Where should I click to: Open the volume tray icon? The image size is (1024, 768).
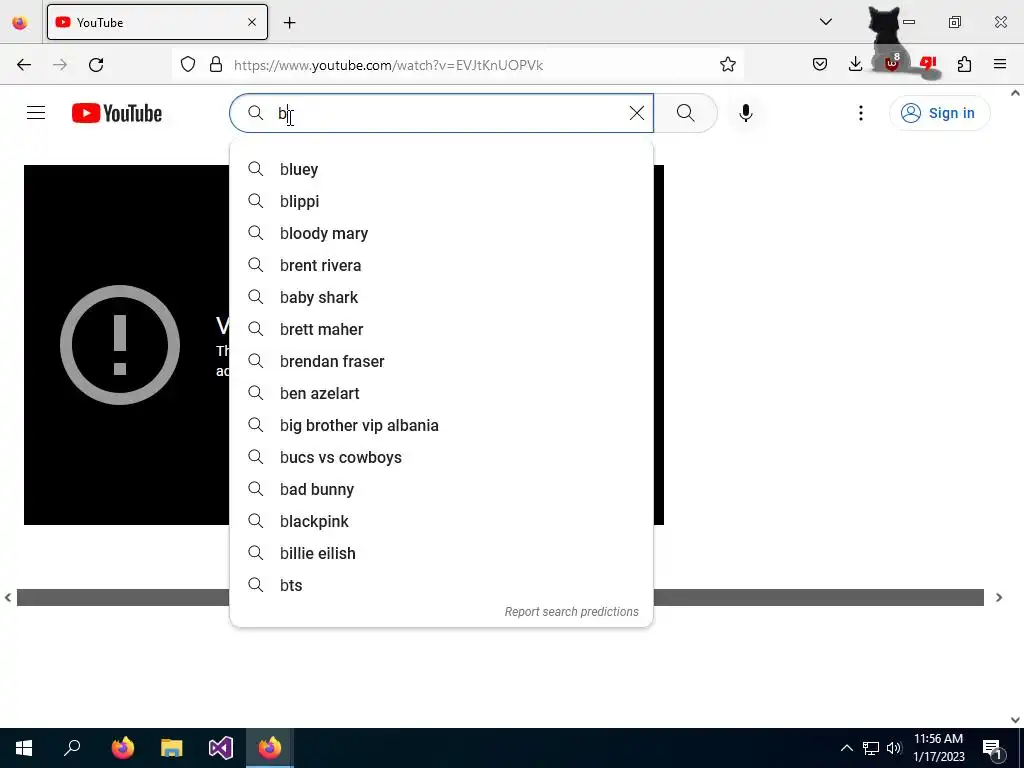894,748
